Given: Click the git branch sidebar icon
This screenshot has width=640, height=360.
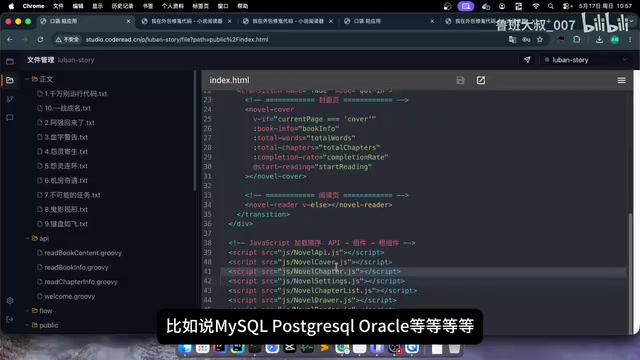Looking at the screenshot, I should [x=10, y=99].
